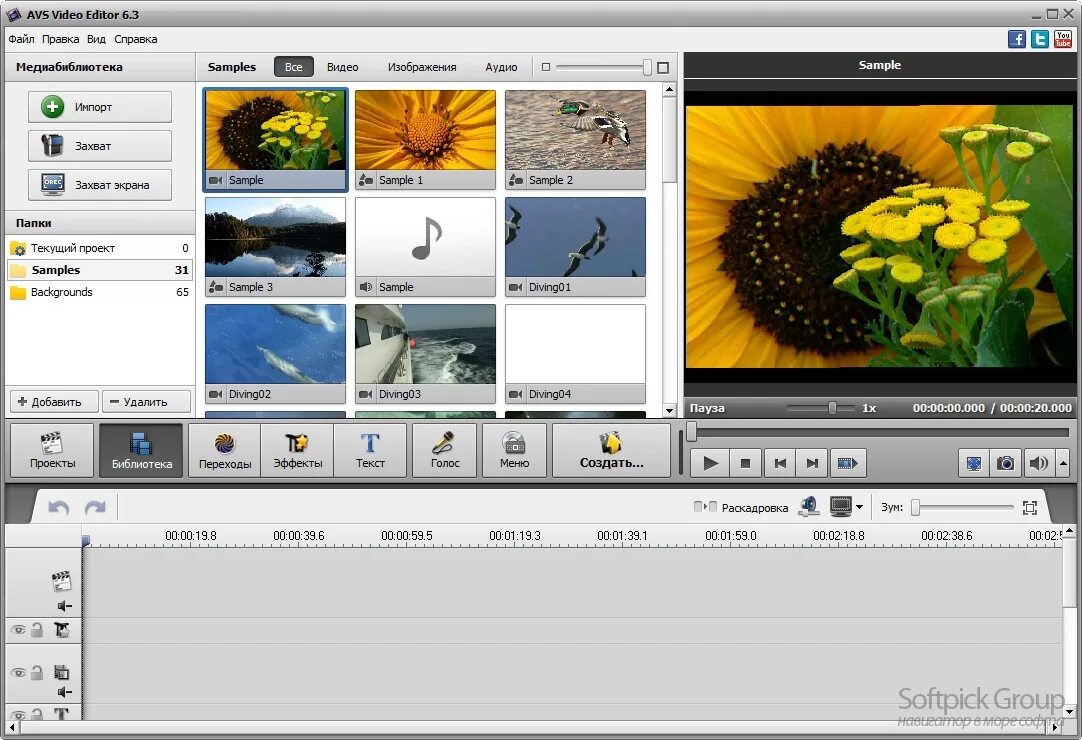Expand the volume control arrow in the player

[x=1062, y=463]
